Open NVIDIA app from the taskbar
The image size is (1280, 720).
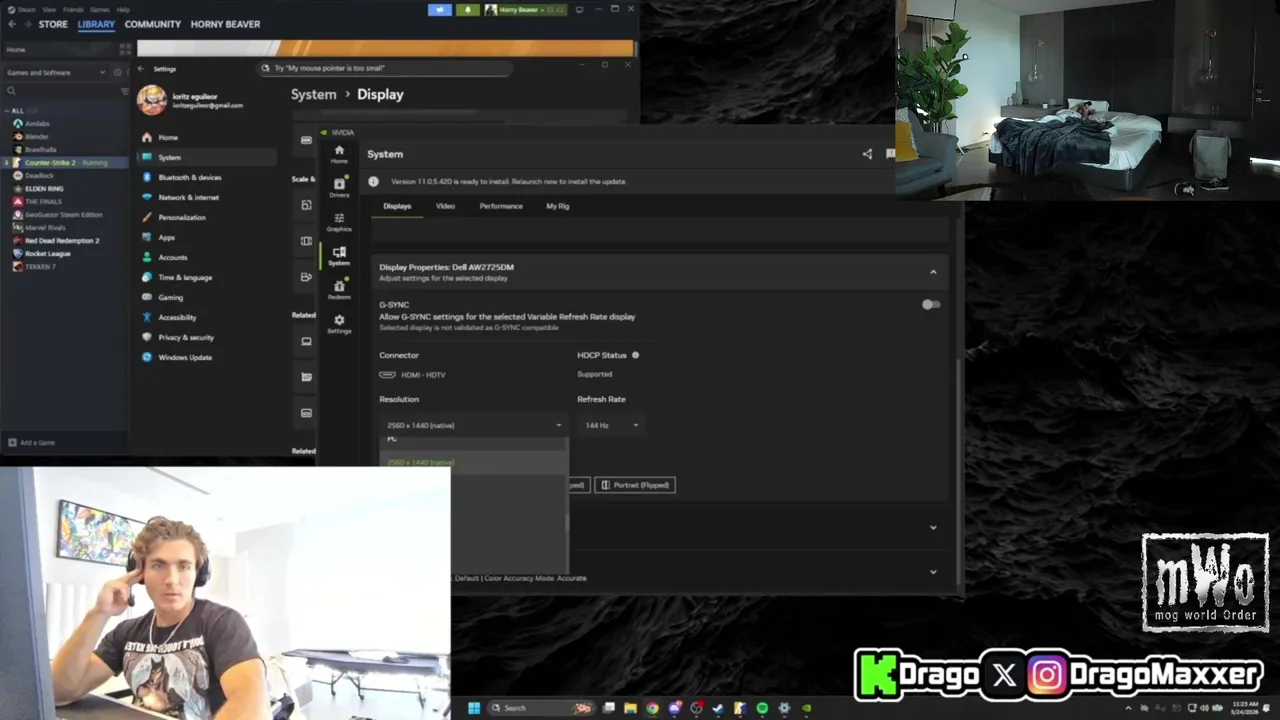pos(806,708)
